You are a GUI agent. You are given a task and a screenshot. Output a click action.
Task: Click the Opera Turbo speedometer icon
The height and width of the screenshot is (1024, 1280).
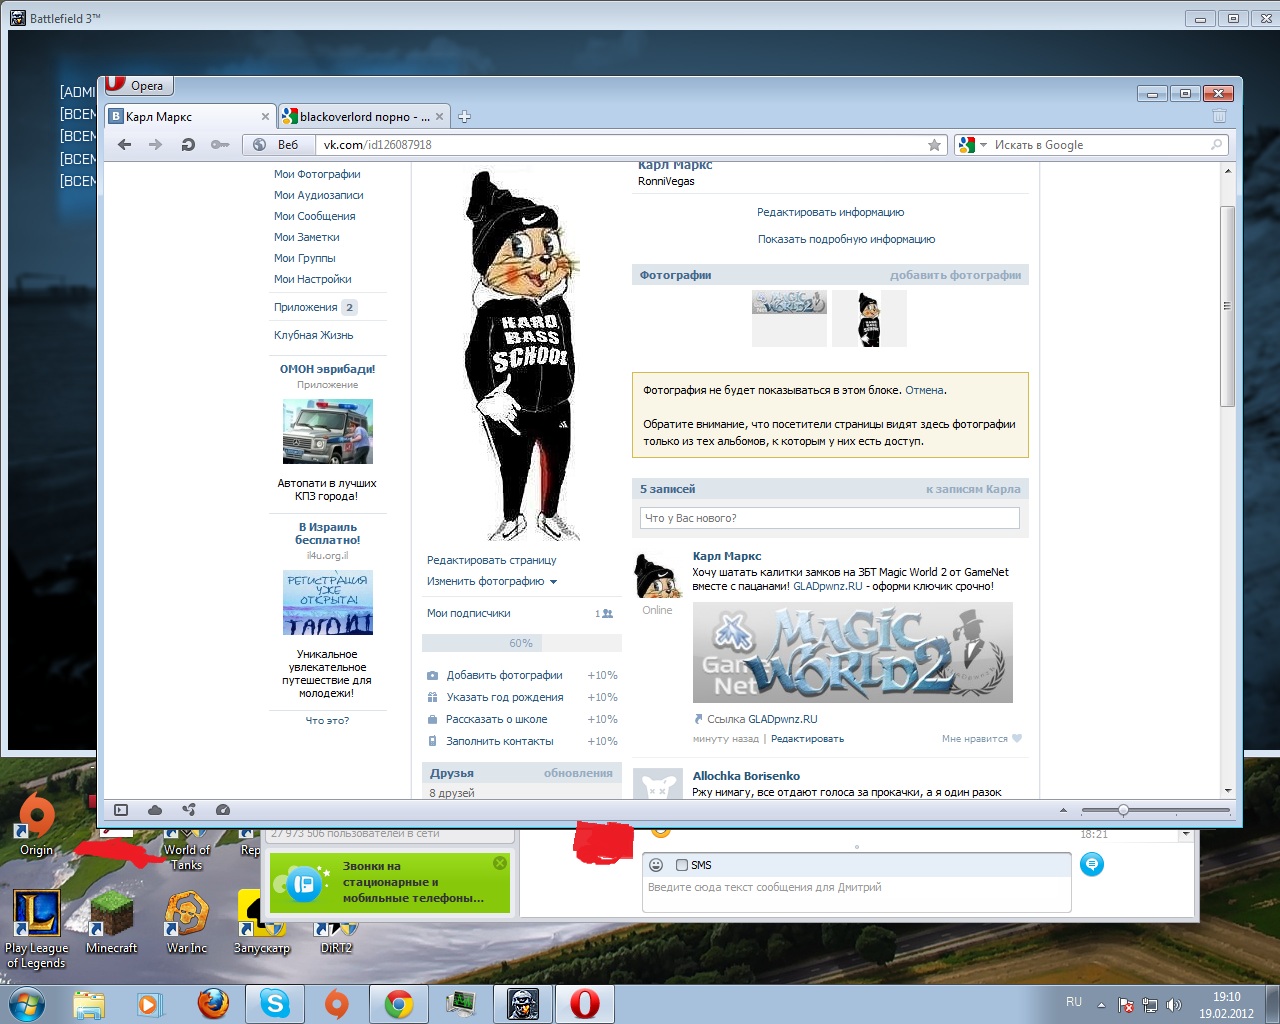pos(223,810)
